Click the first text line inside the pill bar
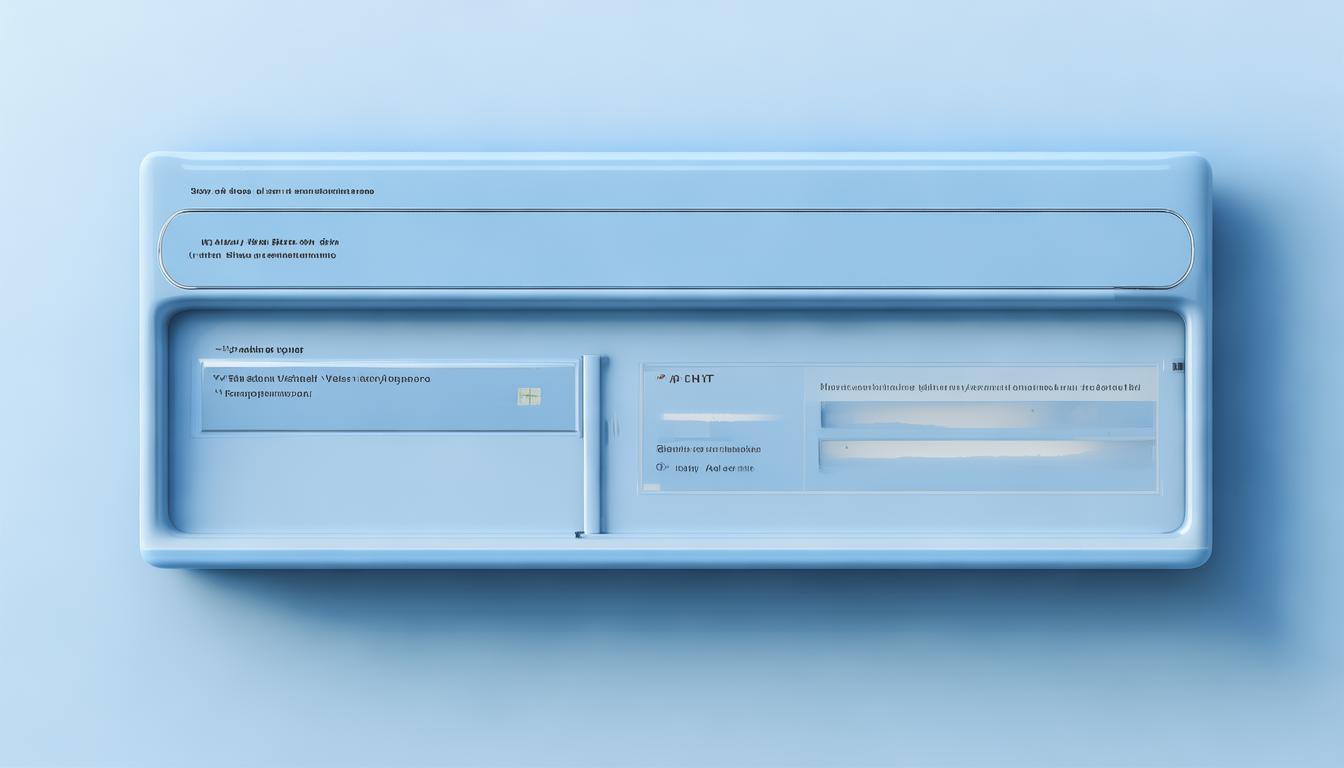1344x768 pixels. [270, 242]
